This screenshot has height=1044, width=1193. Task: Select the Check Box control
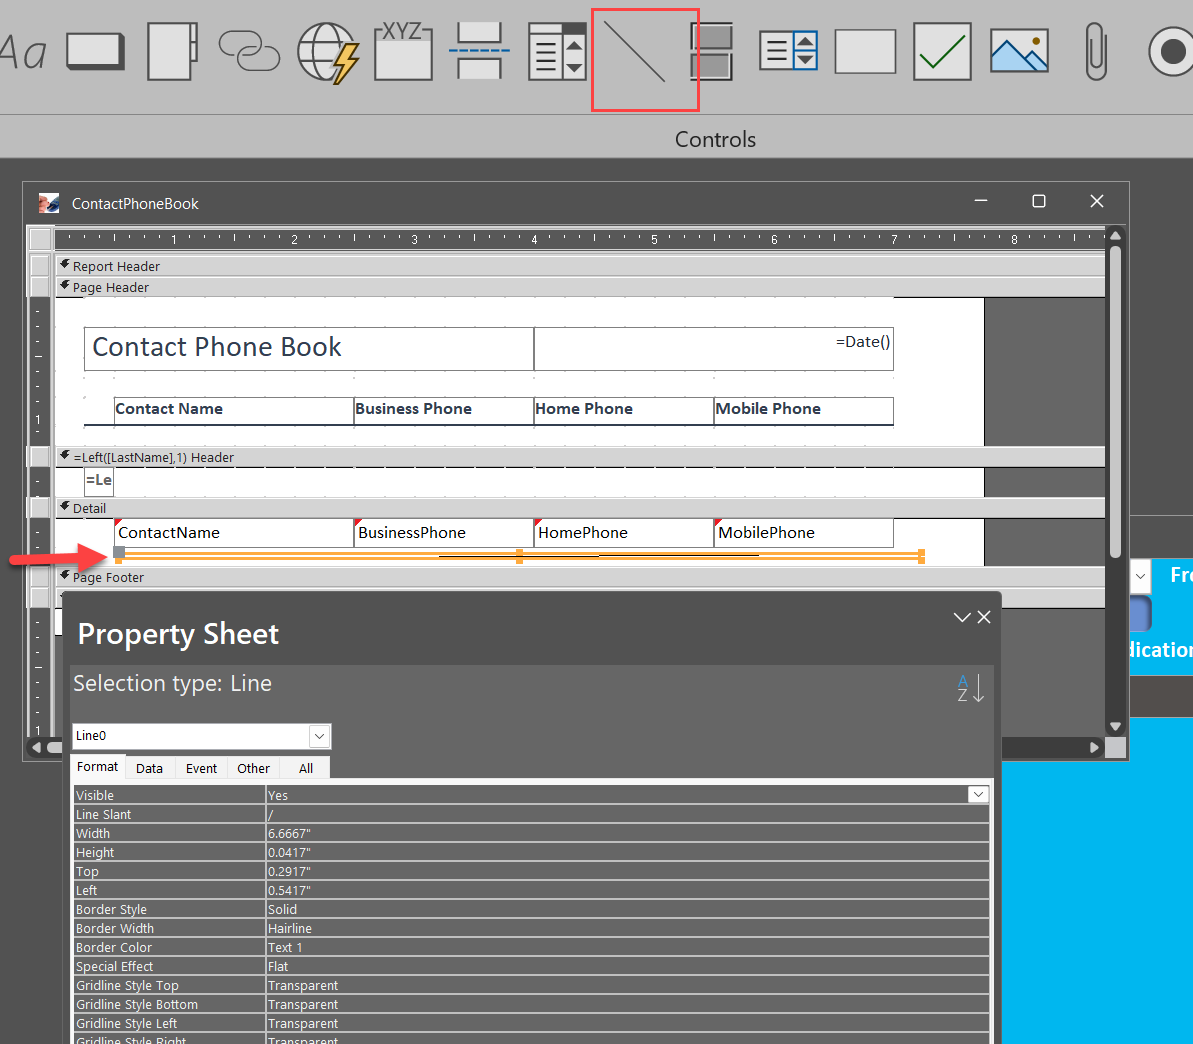coord(942,52)
